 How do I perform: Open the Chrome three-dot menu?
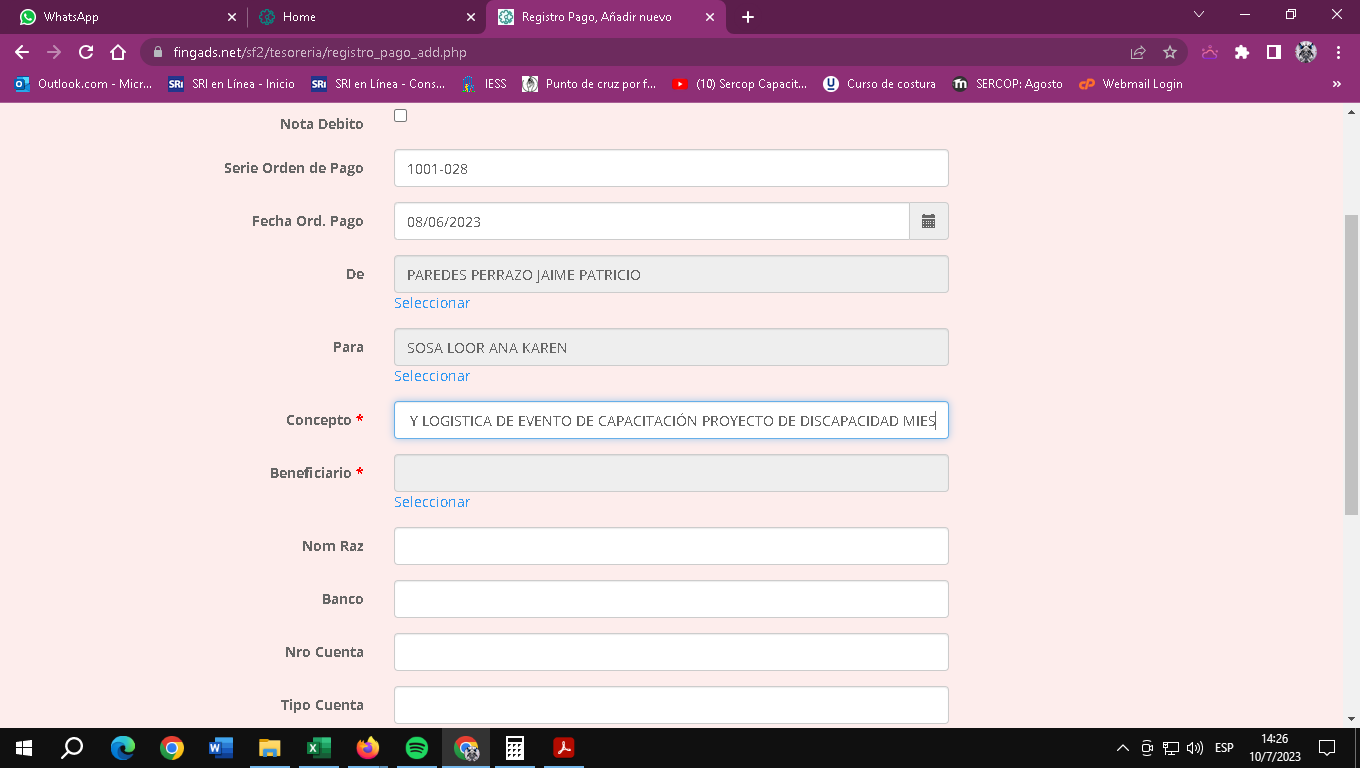1338,52
